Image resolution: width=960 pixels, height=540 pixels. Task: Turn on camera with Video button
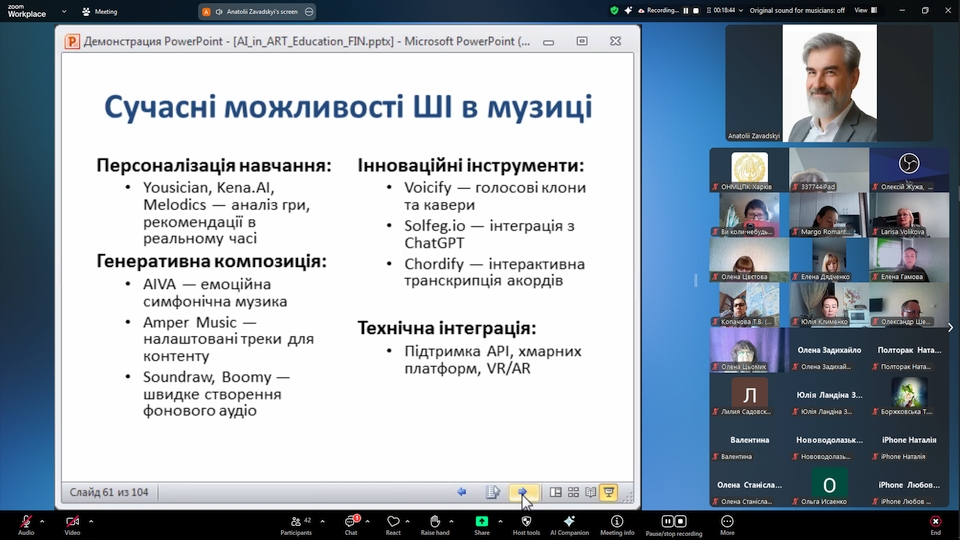[x=72, y=525]
